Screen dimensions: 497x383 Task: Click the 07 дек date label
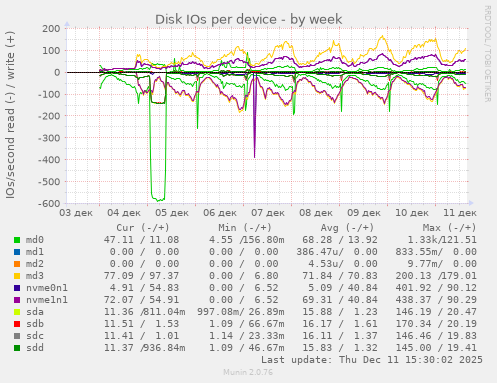pyautogui.click(x=268, y=213)
